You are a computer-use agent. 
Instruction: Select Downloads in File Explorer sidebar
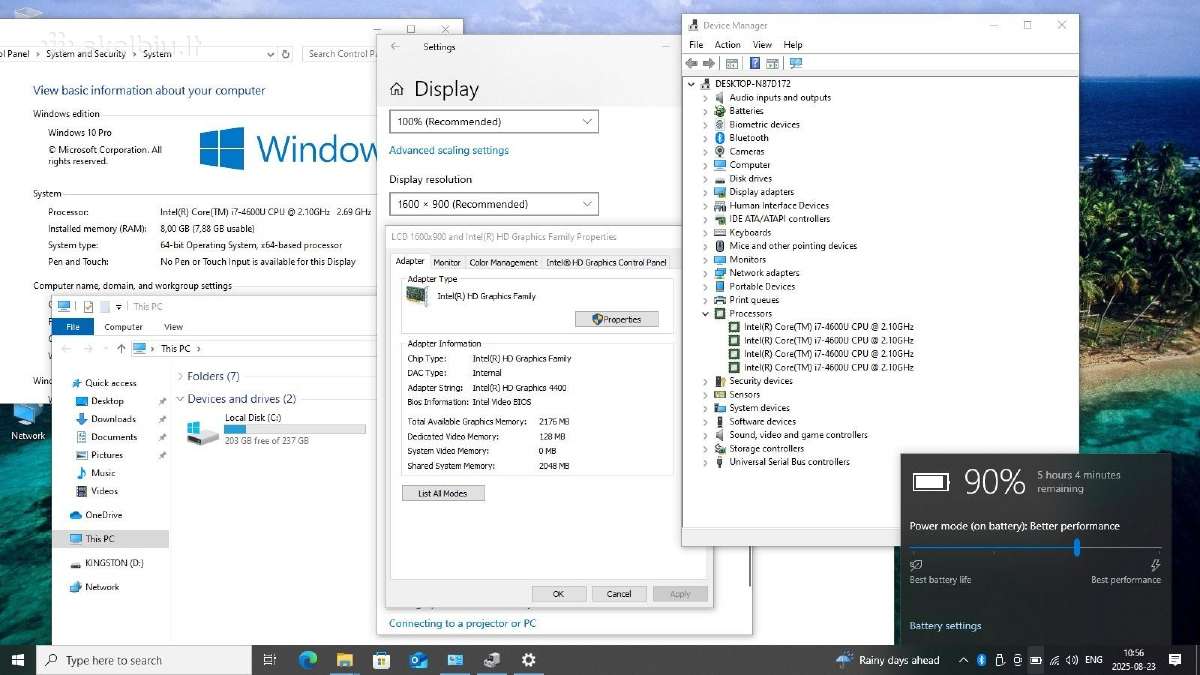[113, 419]
